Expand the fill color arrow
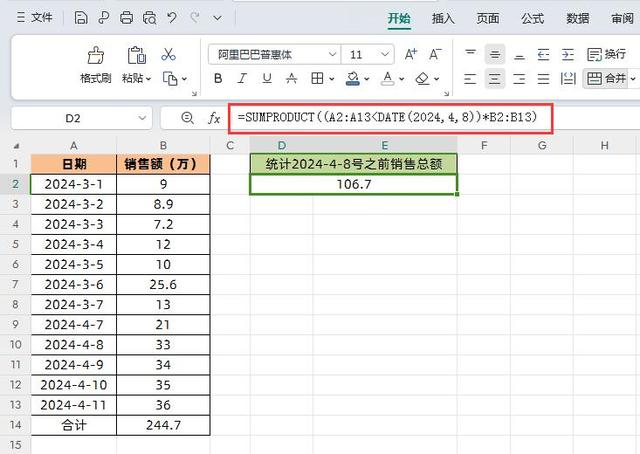Screen dimensions: 640x454 click(x=367, y=79)
